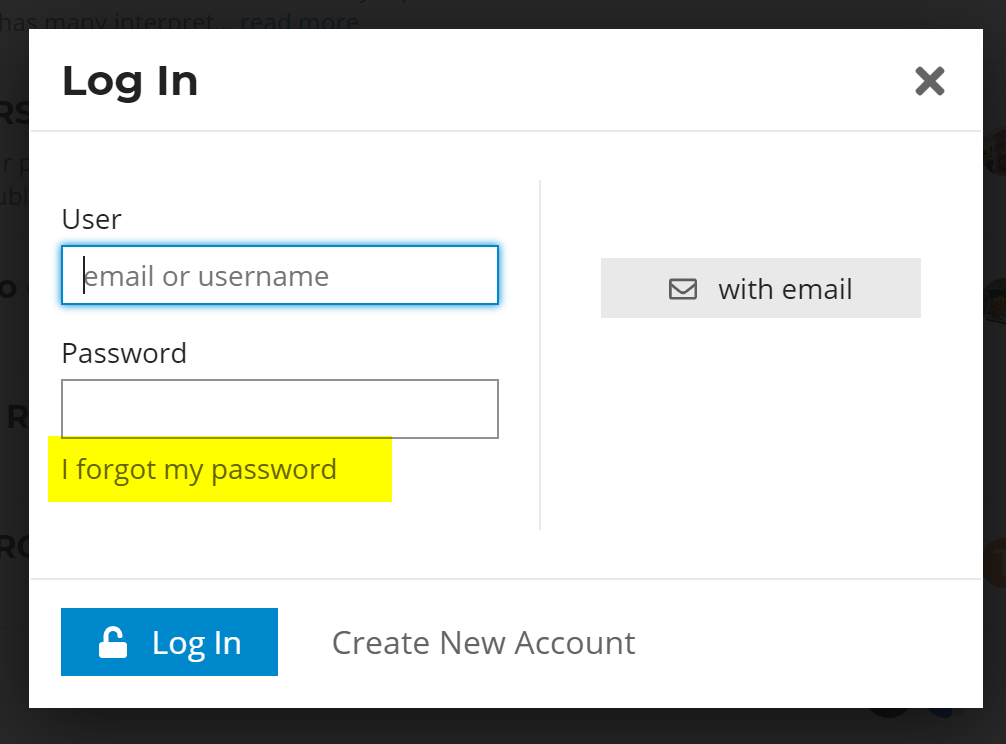The height and width of the screenshot is (744, 1006).
Task: Click into the Password input box
Action: point(280,409)
